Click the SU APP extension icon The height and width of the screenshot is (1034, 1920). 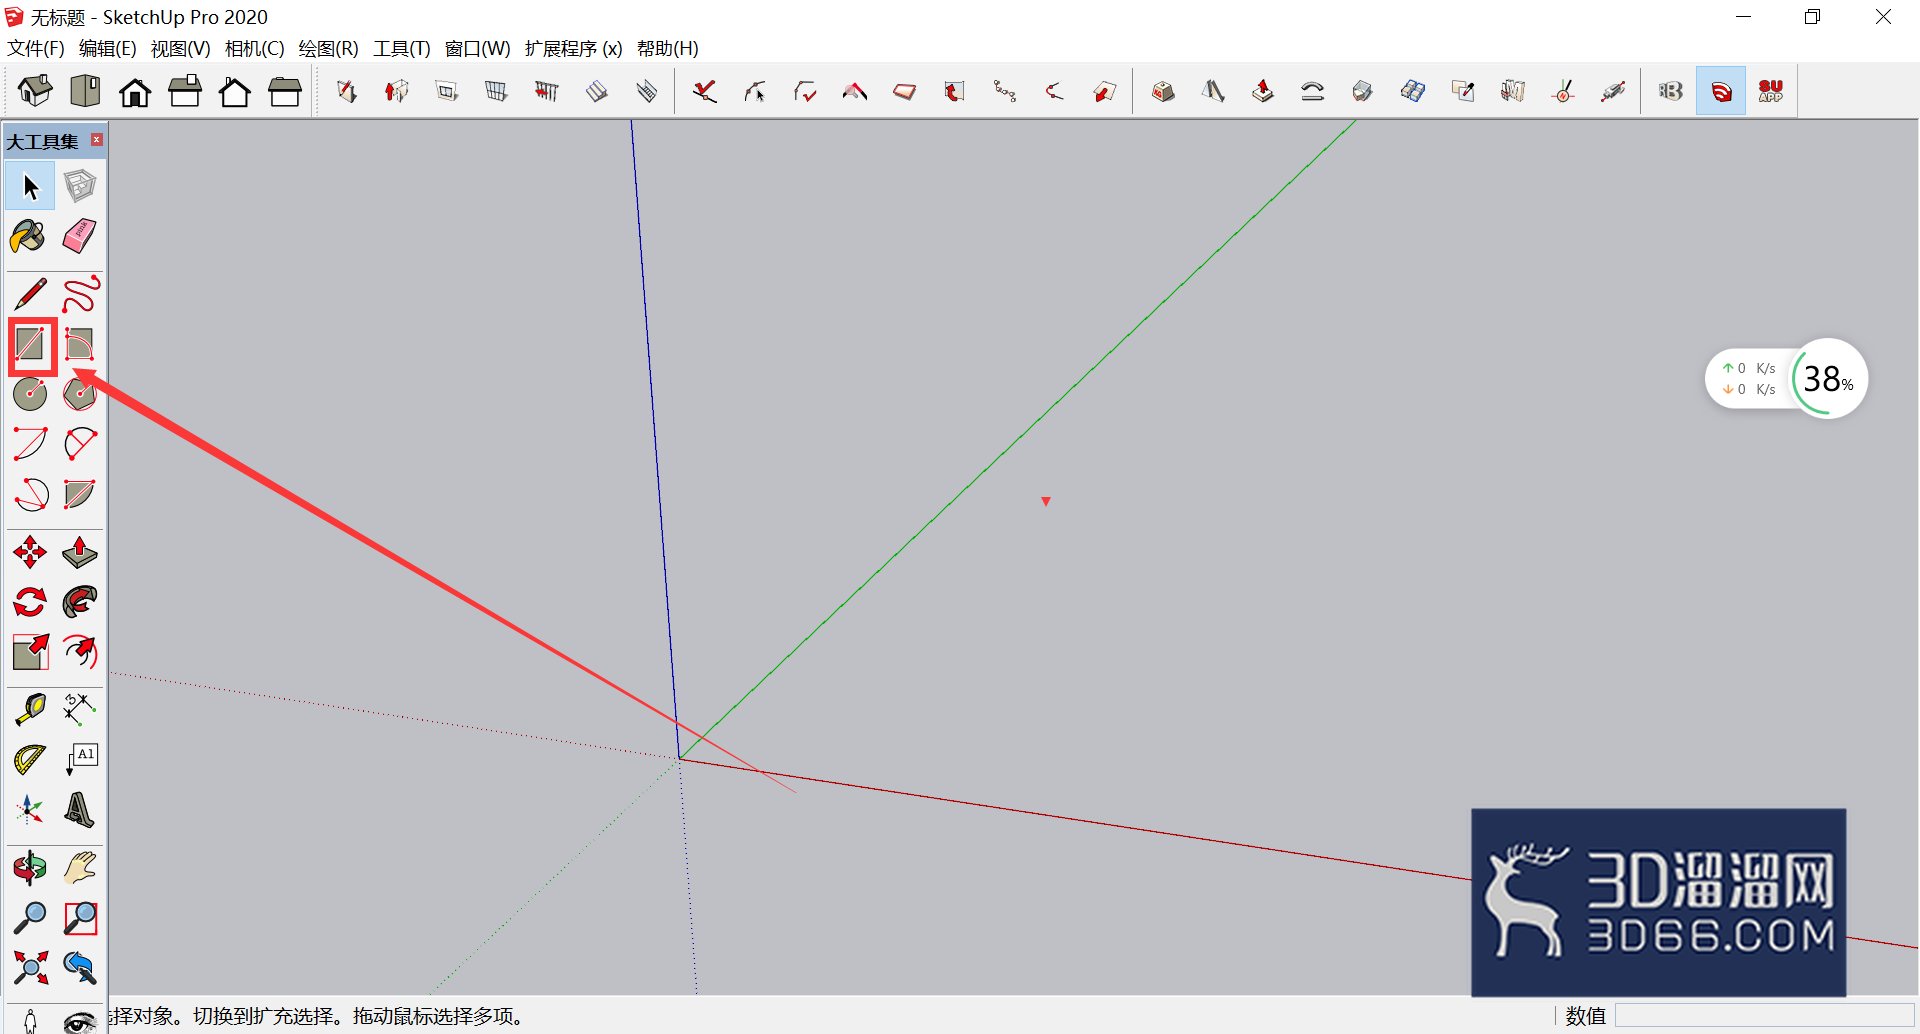pos(1771,91)
